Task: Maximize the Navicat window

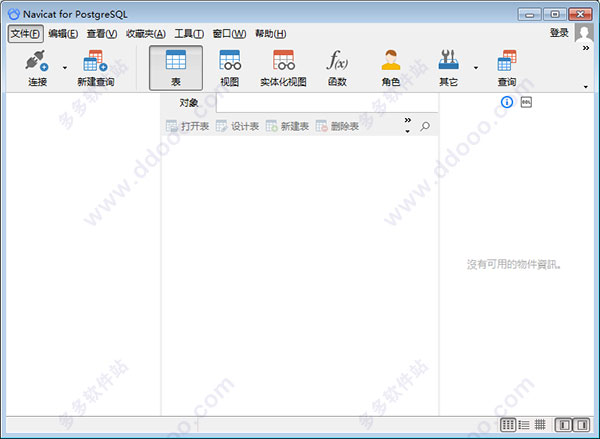Action: [554, 14]
